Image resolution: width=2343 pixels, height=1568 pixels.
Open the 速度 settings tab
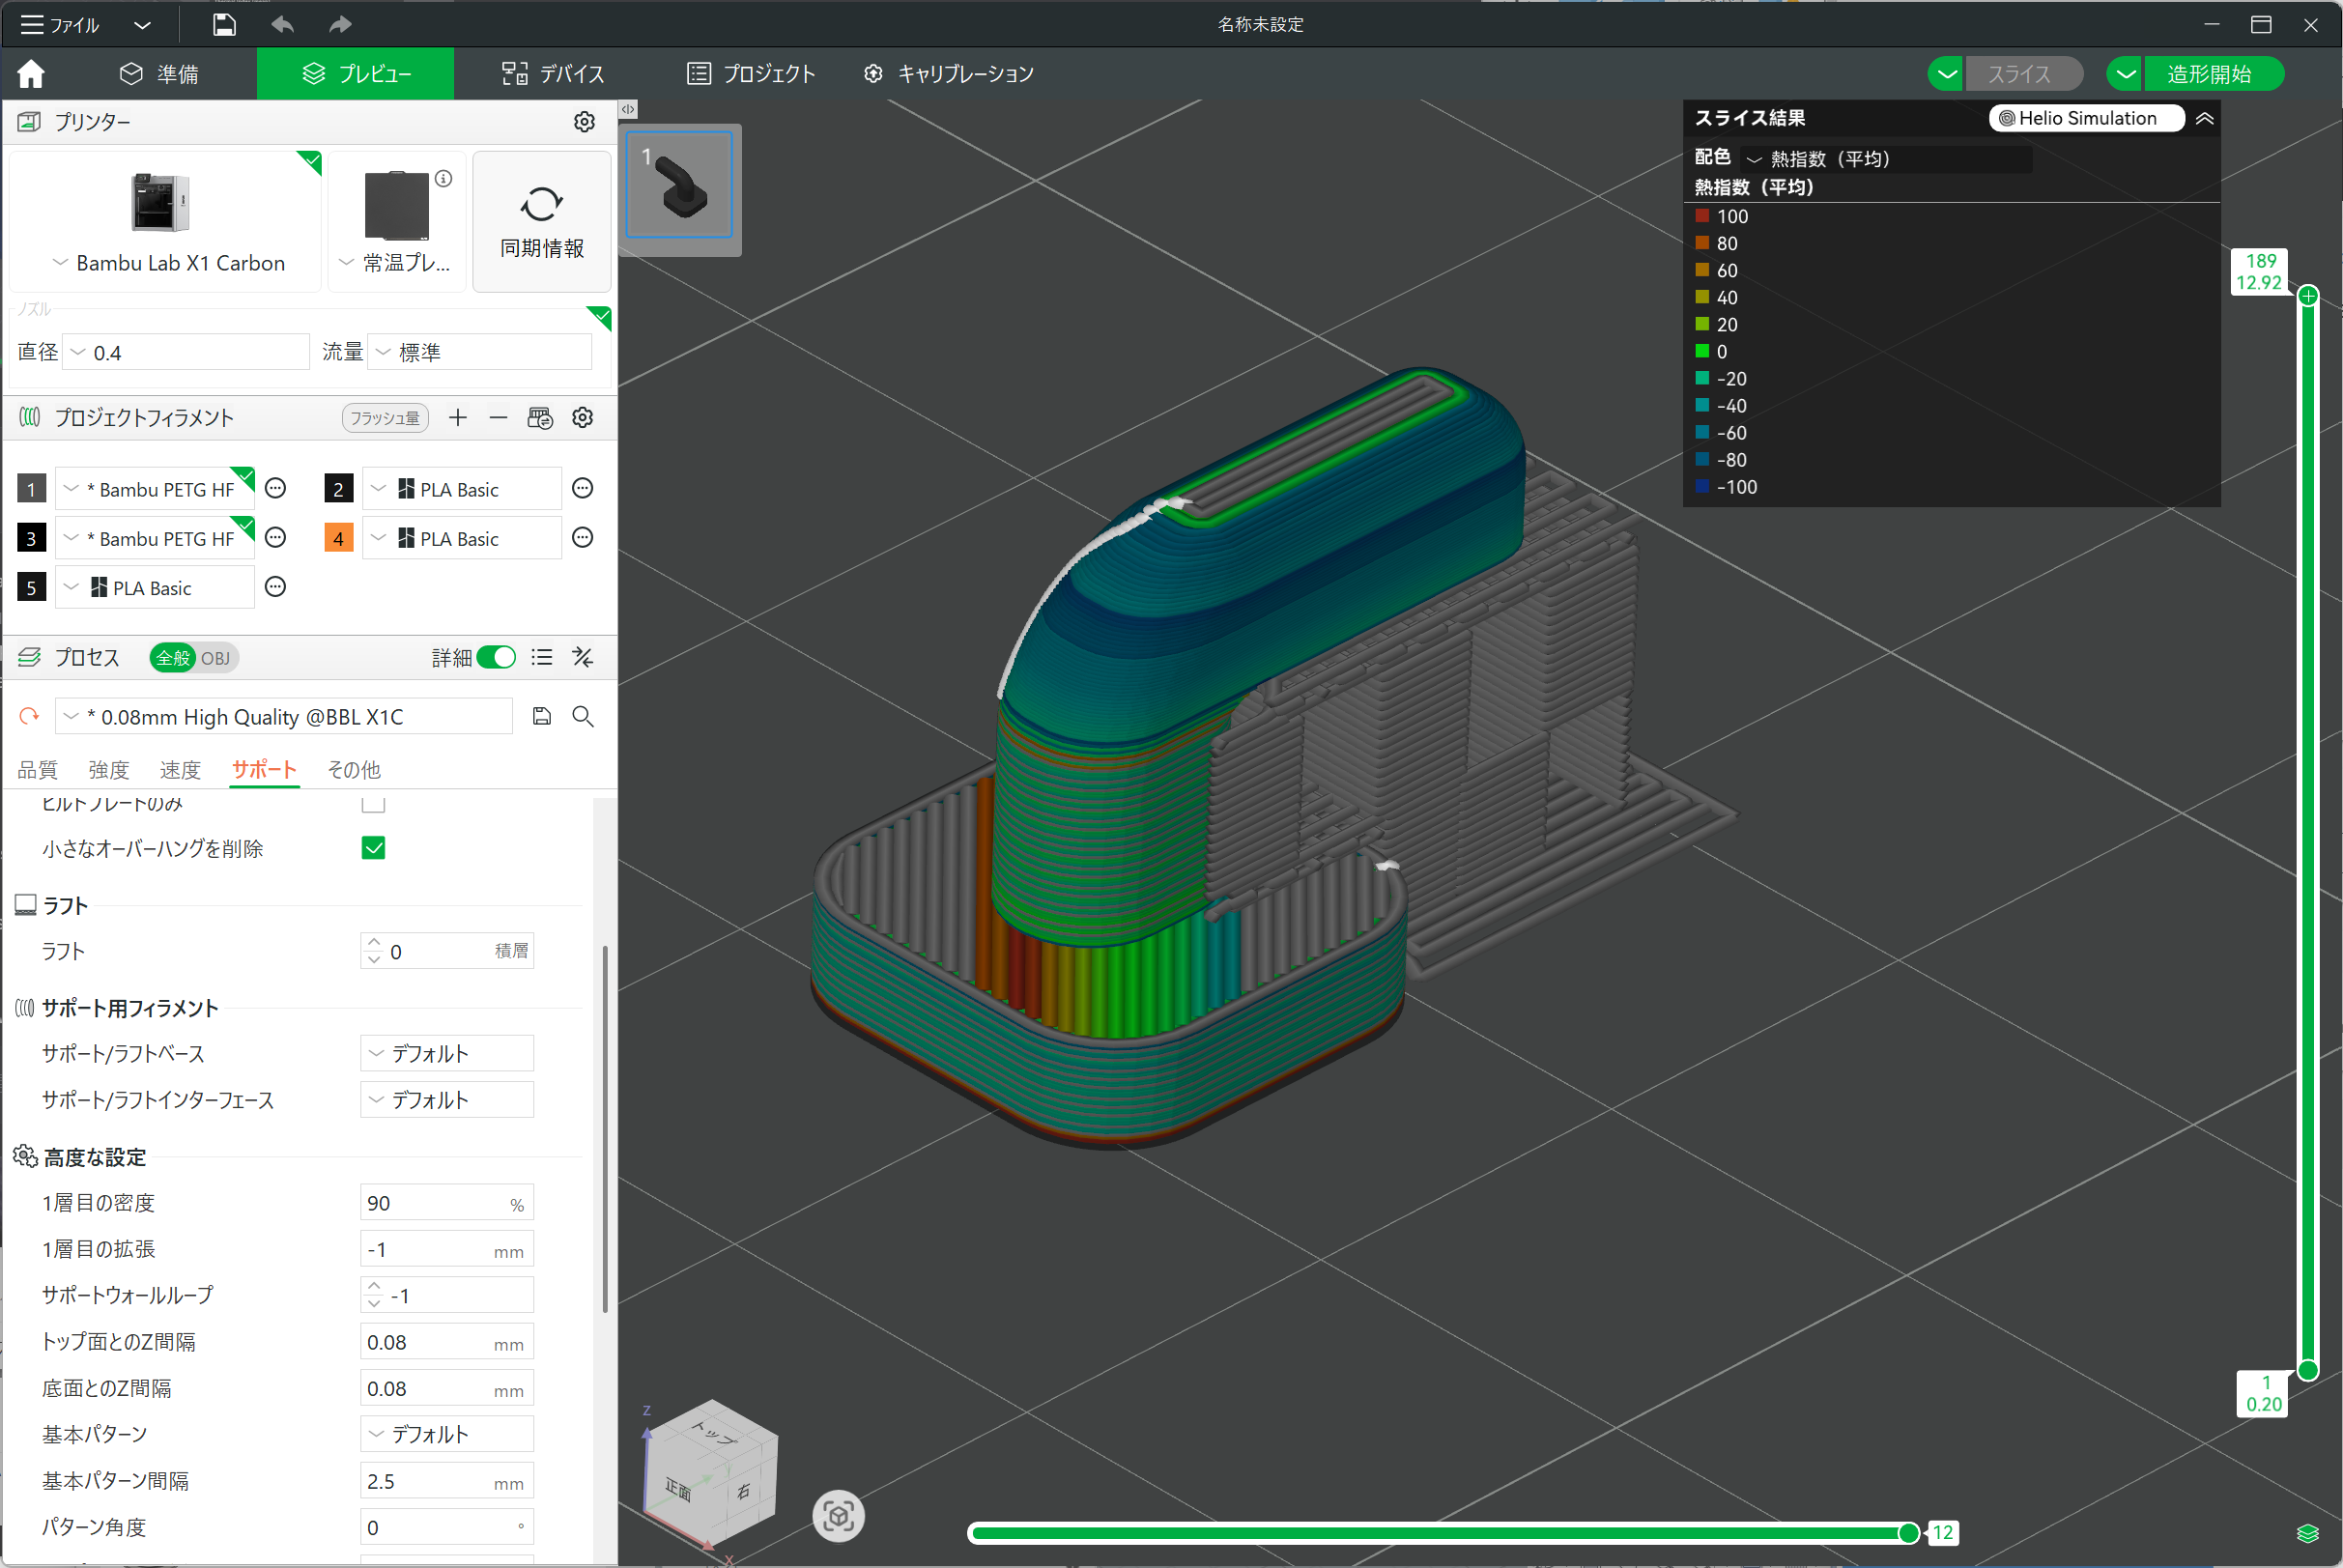180,769
